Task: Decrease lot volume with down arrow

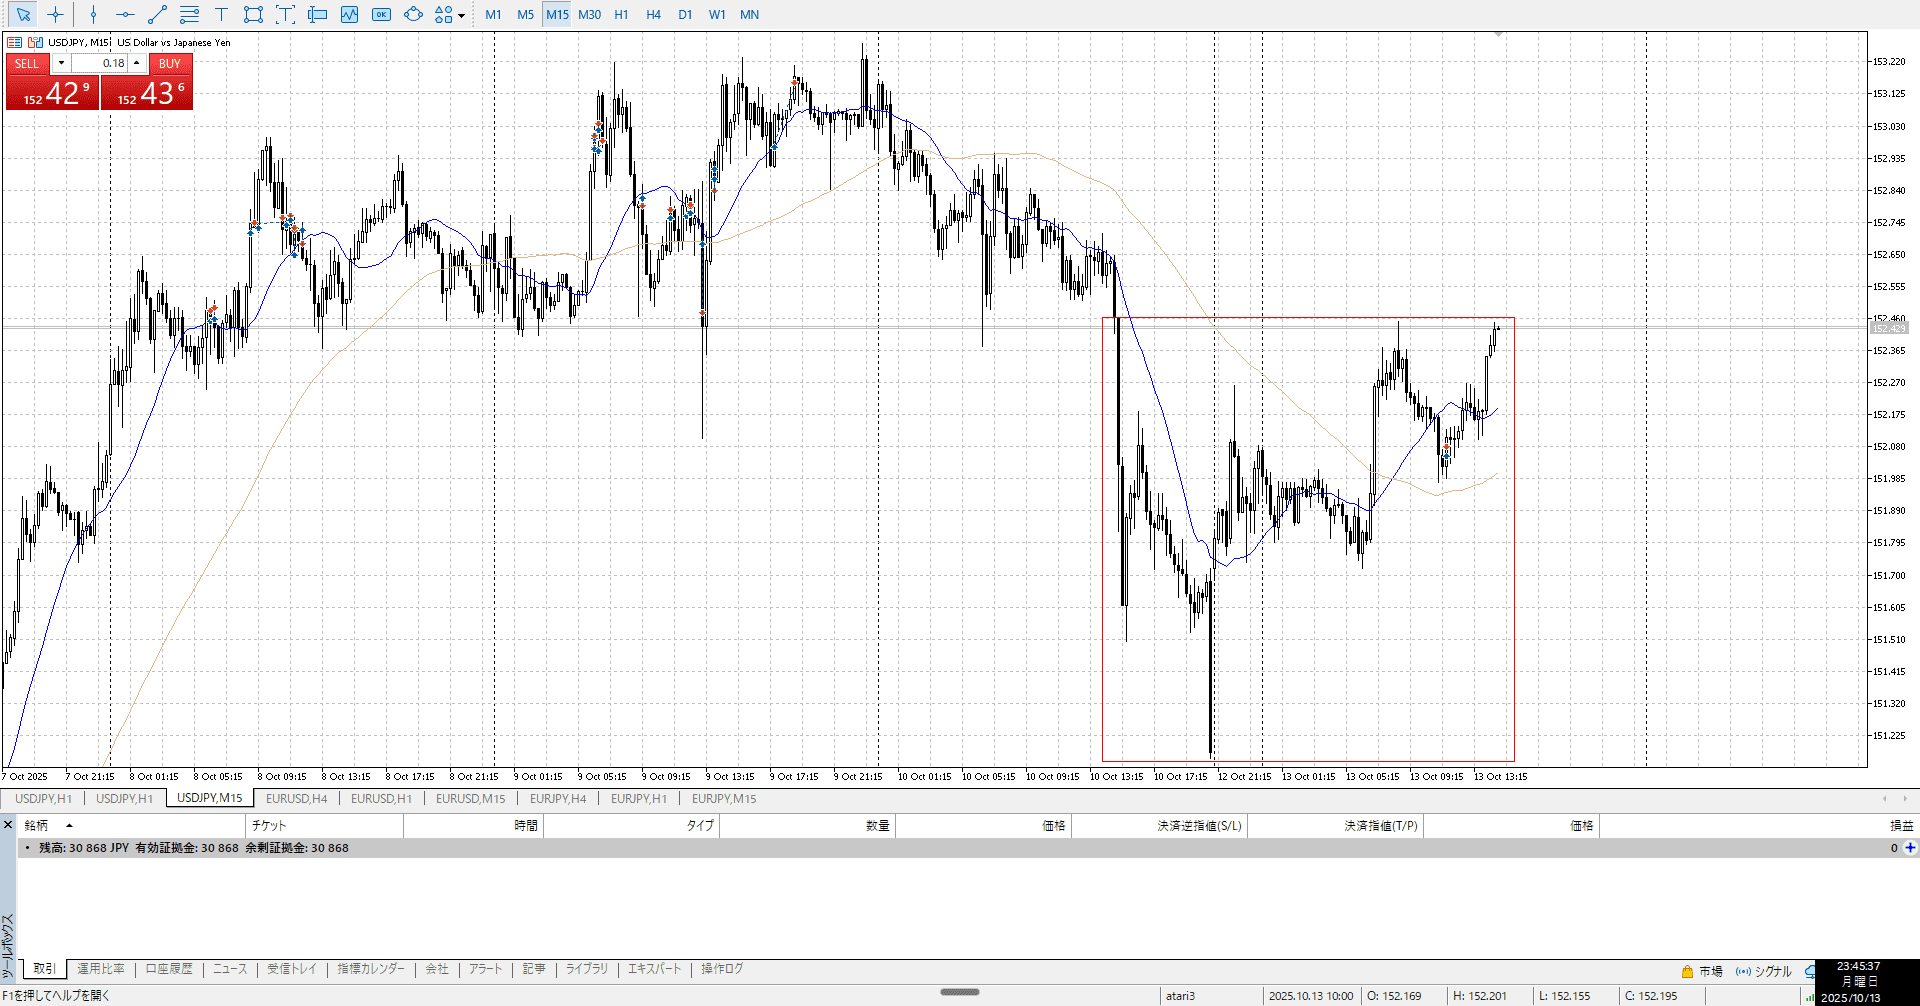Action: click(61, 63)
